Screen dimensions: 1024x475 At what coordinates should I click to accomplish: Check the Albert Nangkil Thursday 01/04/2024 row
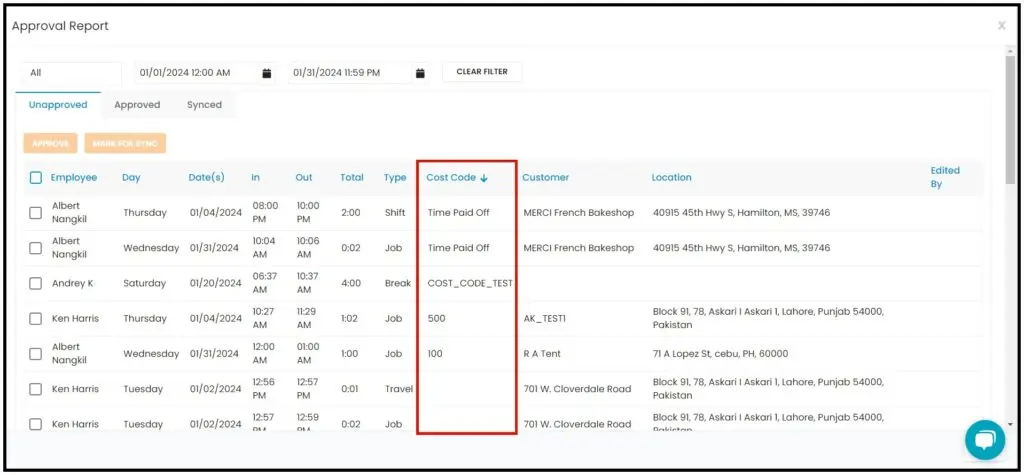[x=36, y=213]
